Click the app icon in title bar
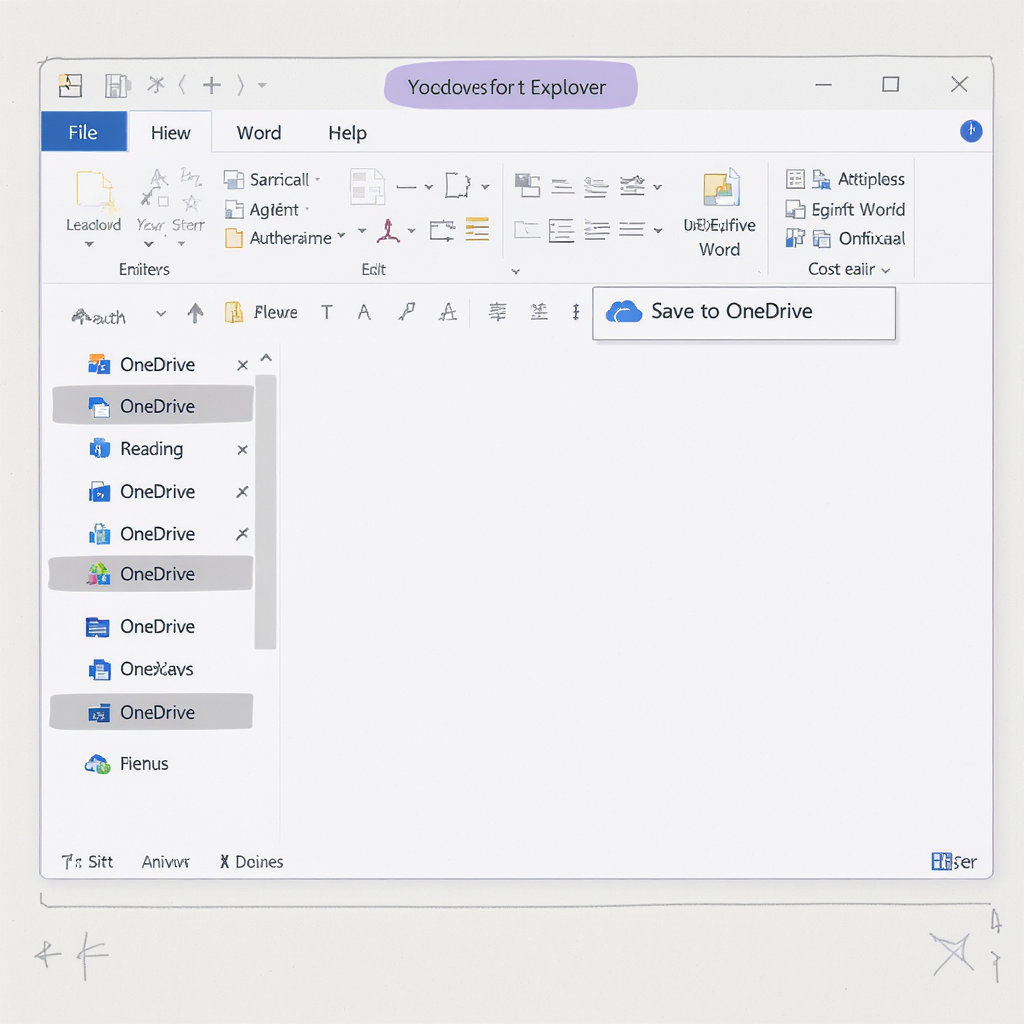The width and height of the screenshot is (1024, 1024). (70, 86)
